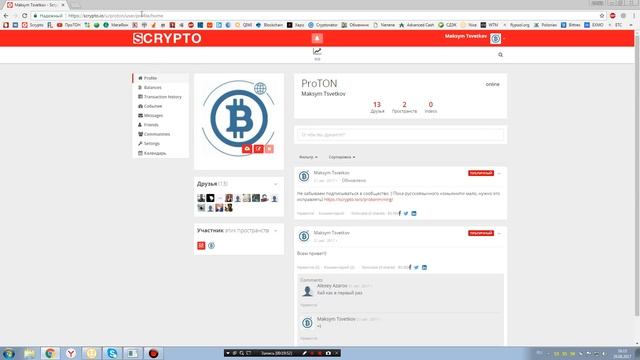
Task: Click the search magnifier icon
Action: pyautogui.click(x=500, y=55)
